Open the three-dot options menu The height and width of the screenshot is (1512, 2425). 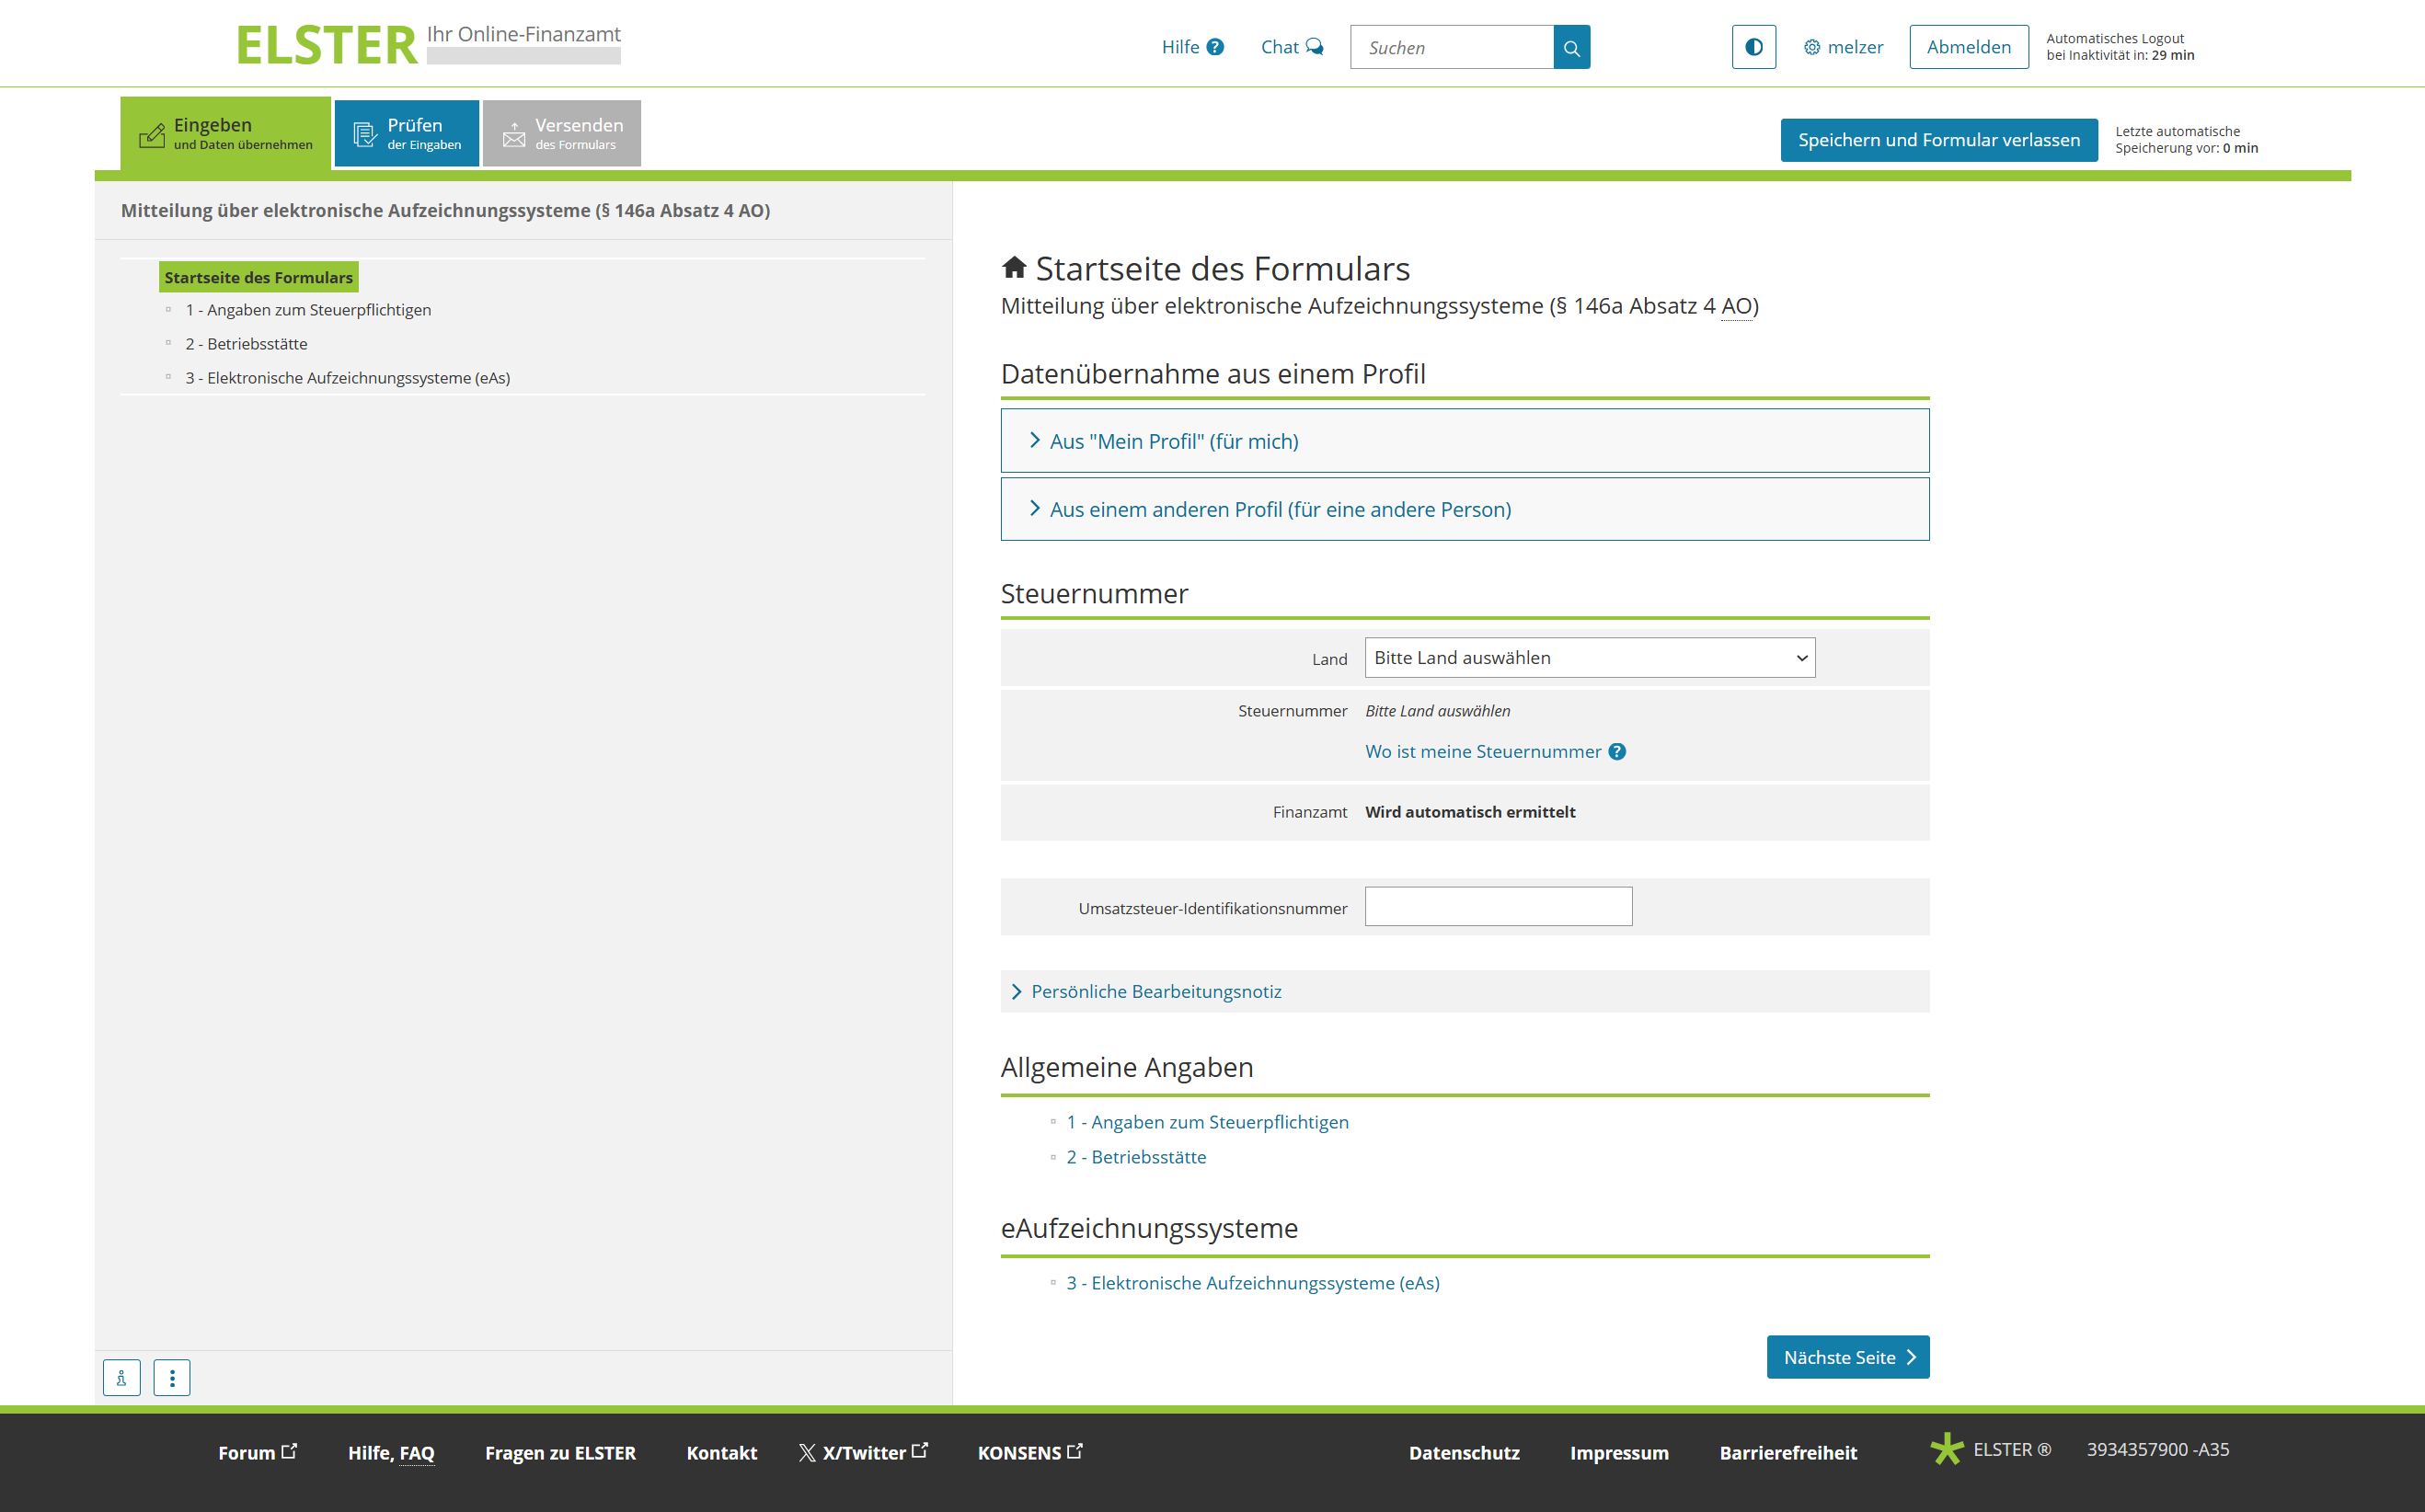tap(172, 1377)
